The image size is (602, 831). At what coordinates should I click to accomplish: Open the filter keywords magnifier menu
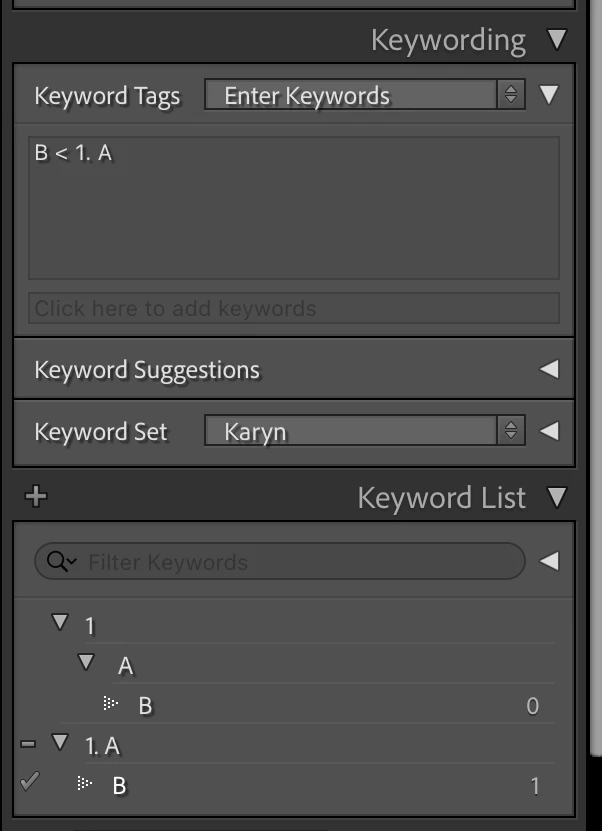[x=61, y=561]
